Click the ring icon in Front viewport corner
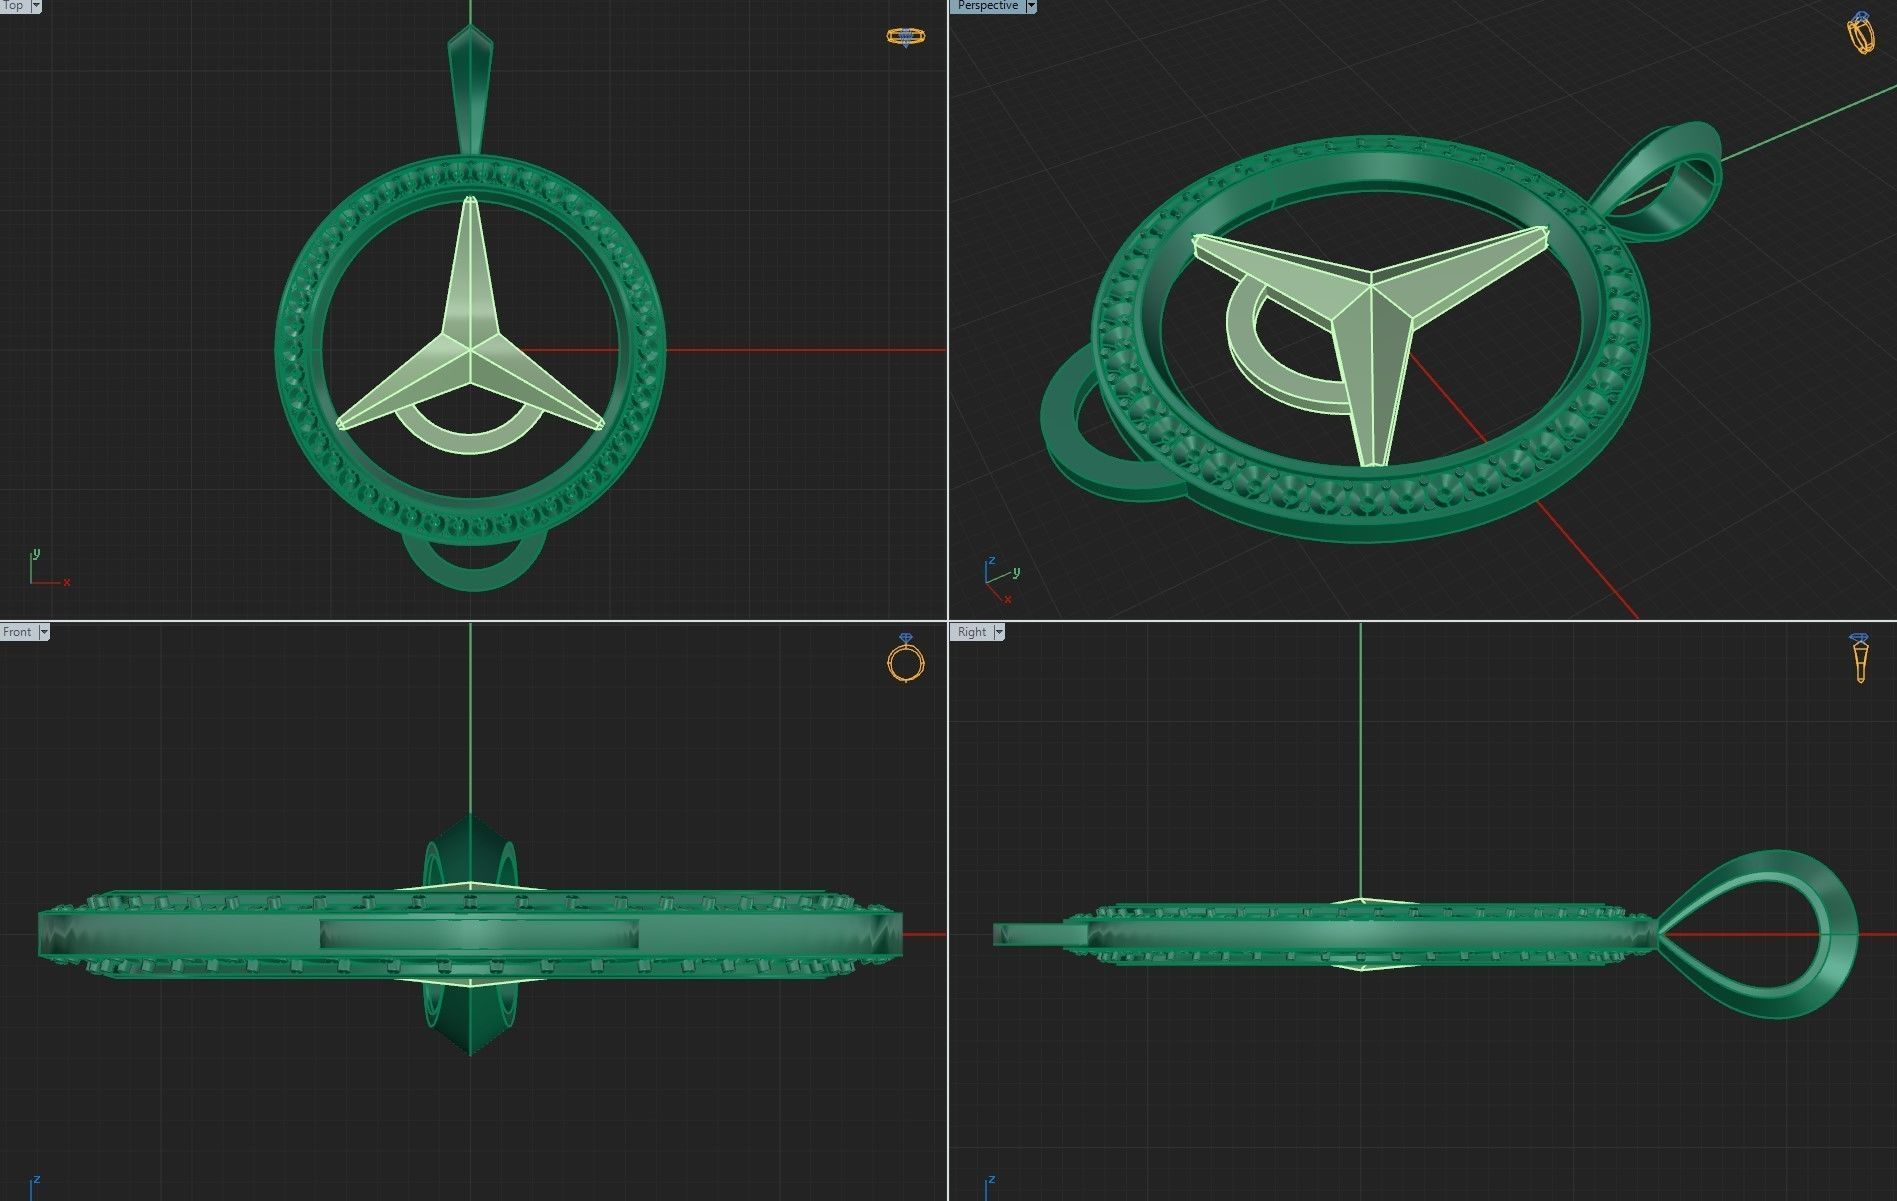1897x1201 pixels. pyautogui.click(x=905, y=658)
